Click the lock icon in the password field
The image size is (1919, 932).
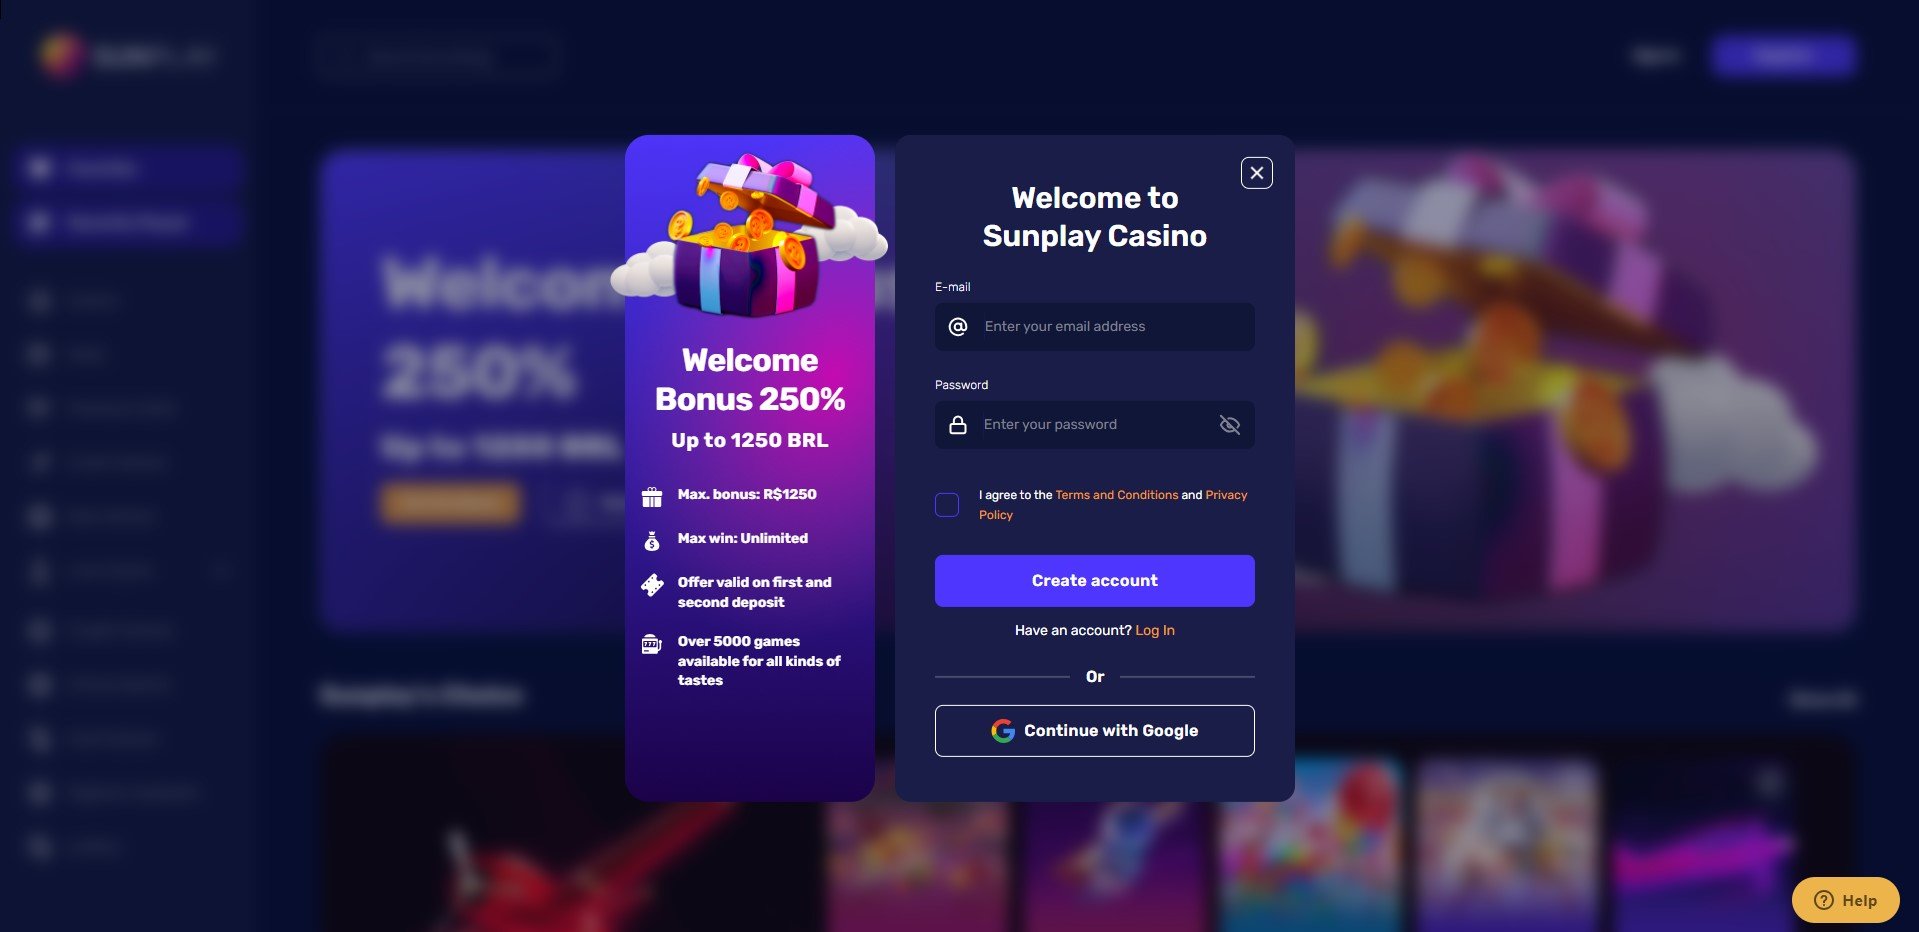pos(958,425)
